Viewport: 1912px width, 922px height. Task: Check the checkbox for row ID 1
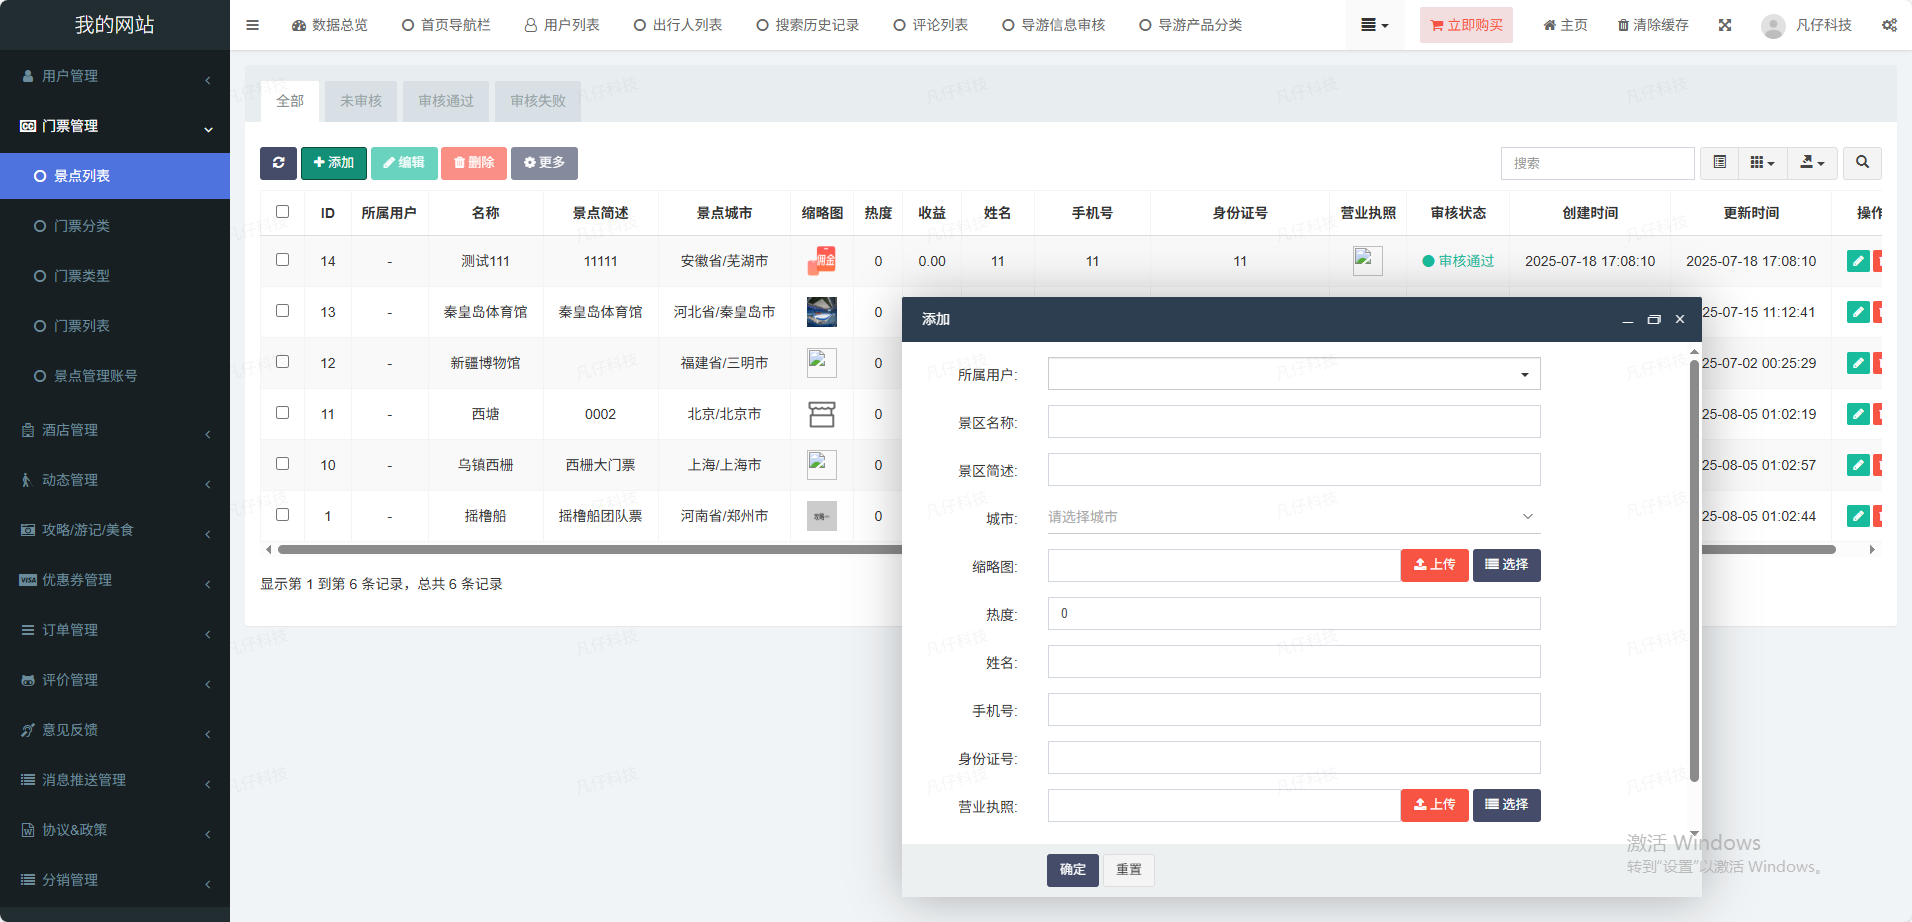[x=283, y=515]
